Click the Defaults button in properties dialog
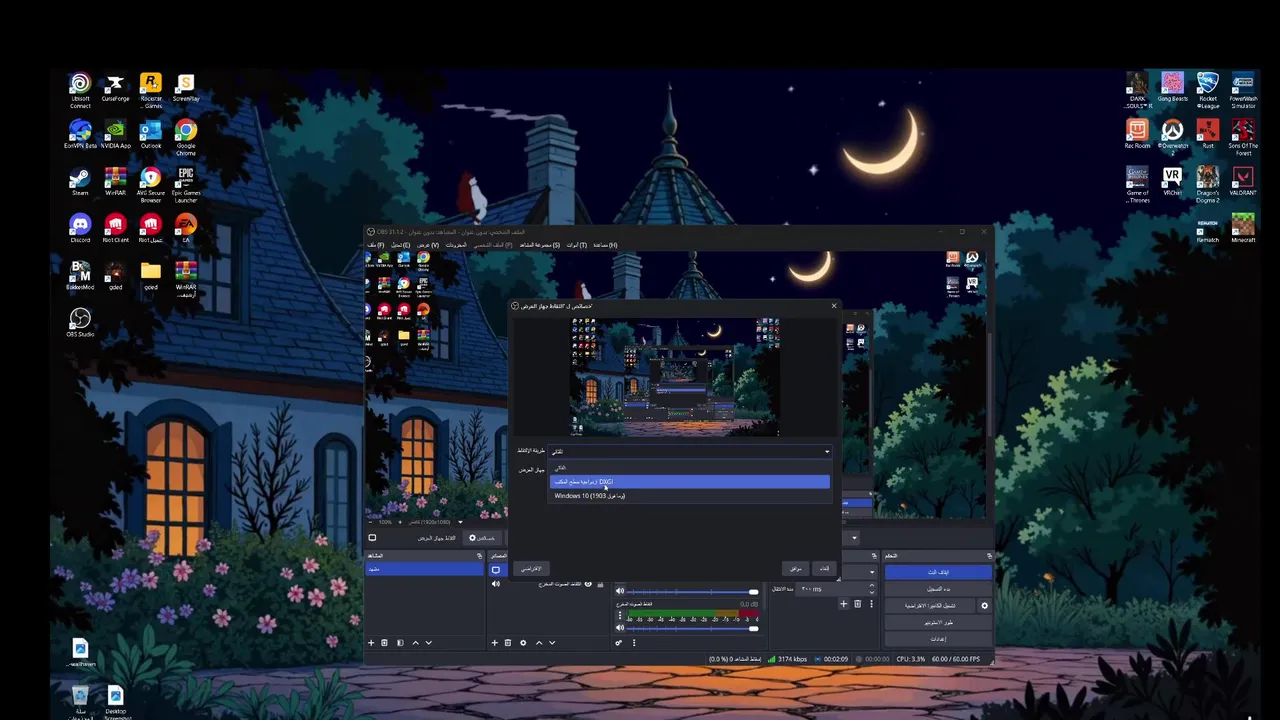This screenshot has width=1280, height=720. coord(531,568)
